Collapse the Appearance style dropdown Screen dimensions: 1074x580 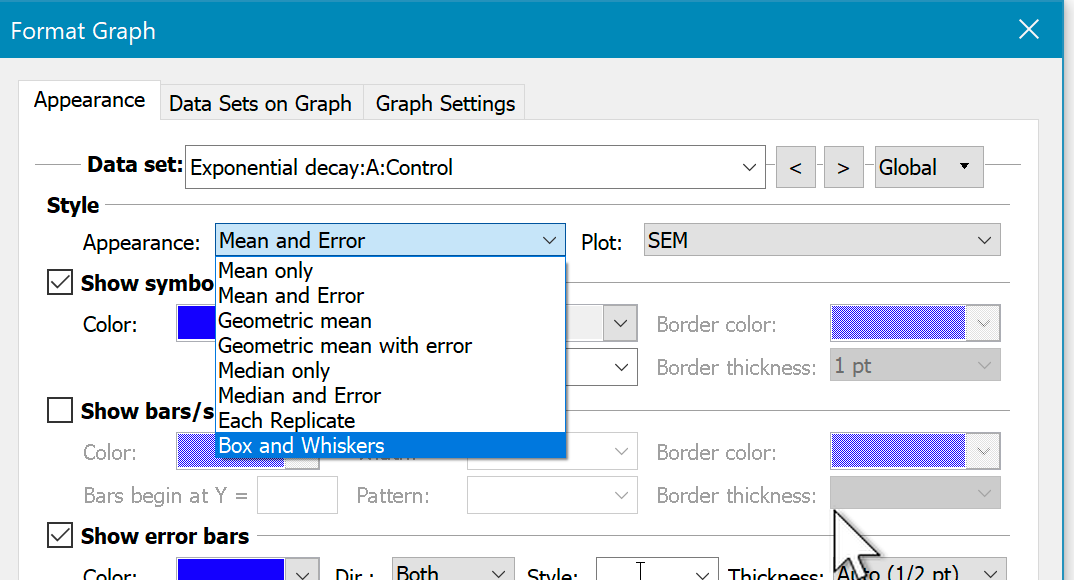coord(548,241)
